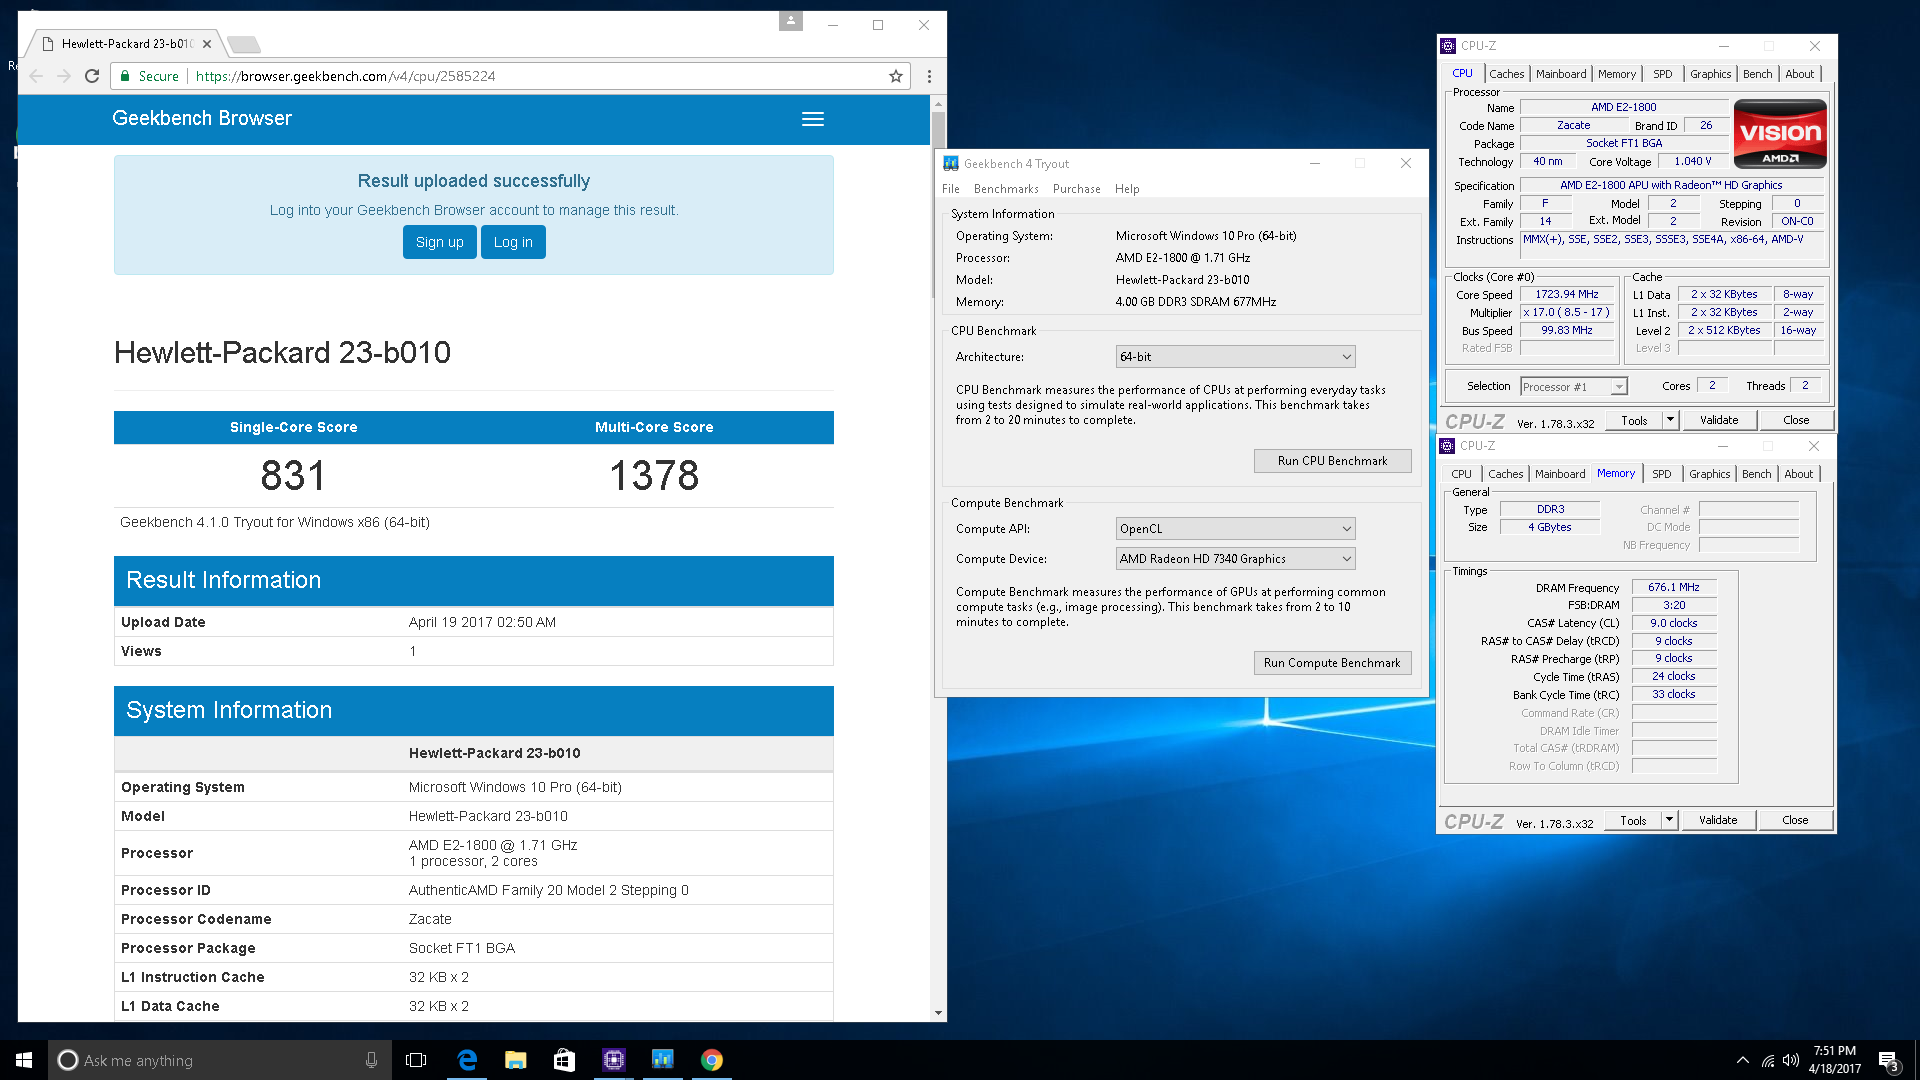
Task: Open File Explorer from the taskbar
Action: [515, 1060]
